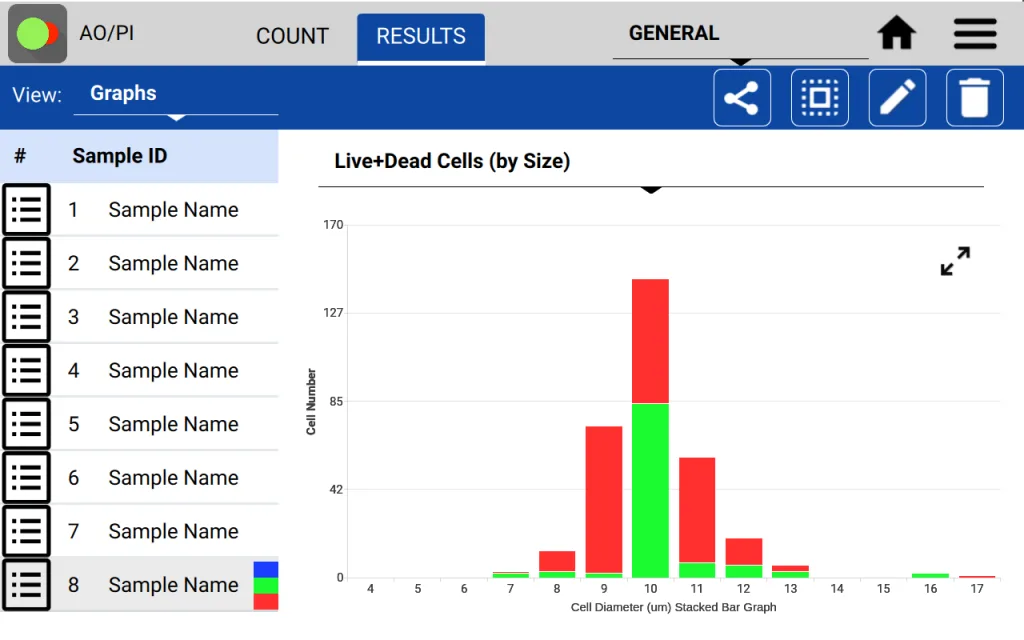
Task: Select Sample Name in row 3
Action: point(172,316)
